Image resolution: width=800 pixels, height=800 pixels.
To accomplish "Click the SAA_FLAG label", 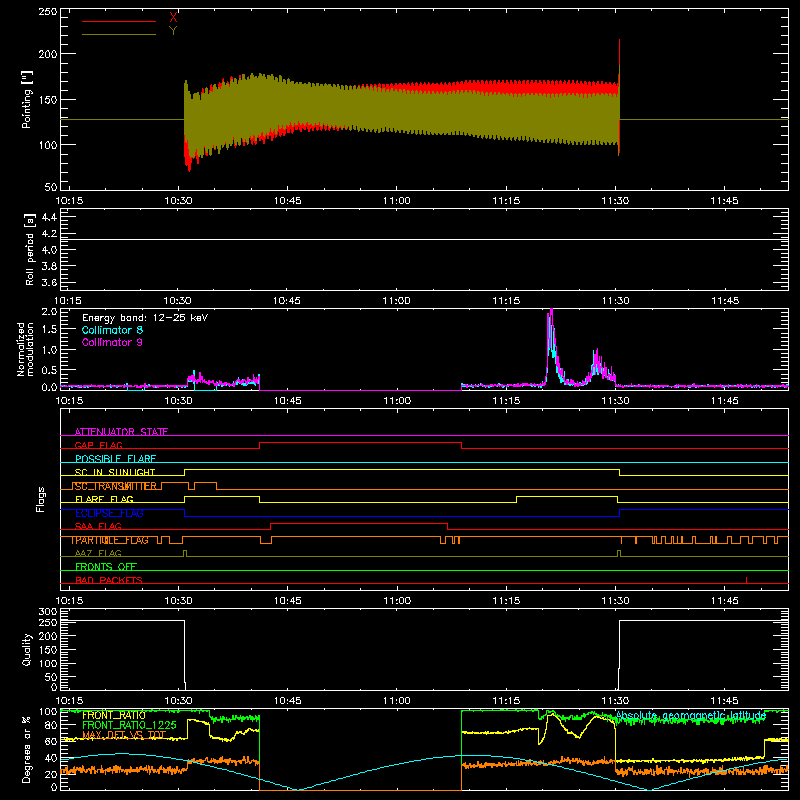I will coord(98,526).
